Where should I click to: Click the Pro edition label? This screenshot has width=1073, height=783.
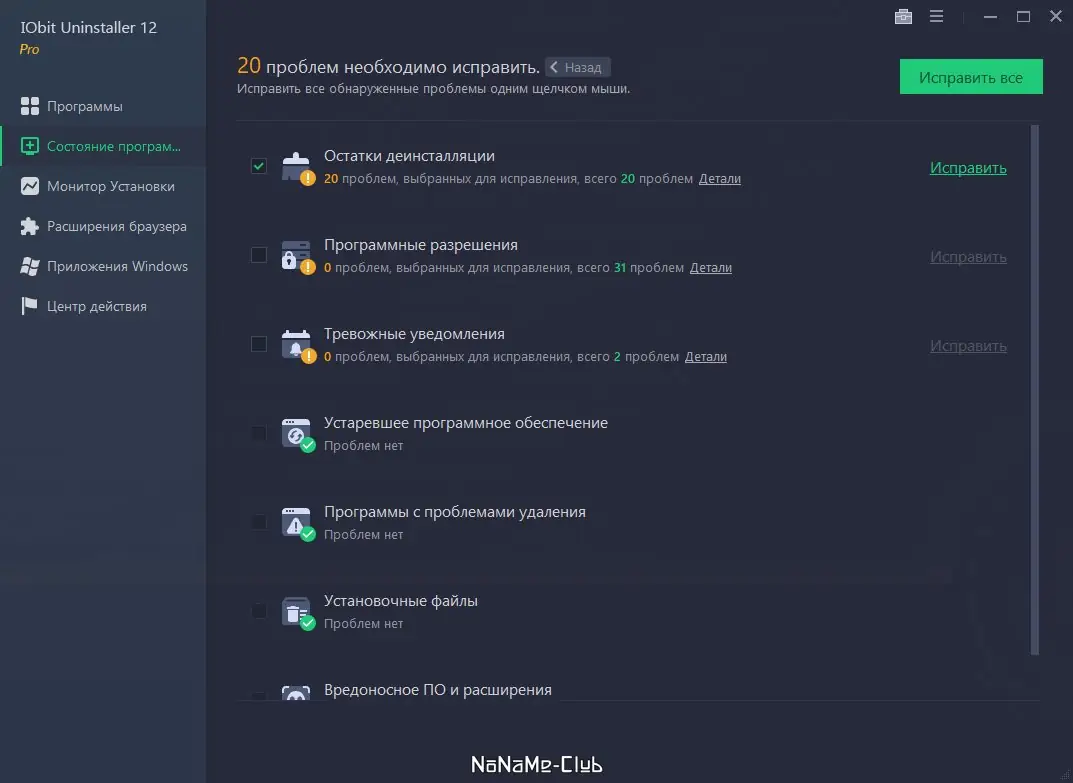29,49
